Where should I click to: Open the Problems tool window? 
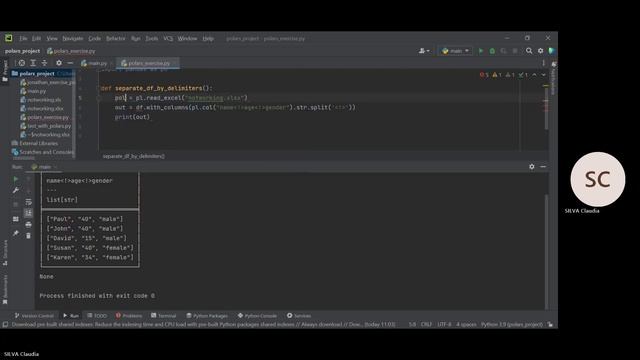pyautogui.click(x=129, y=316)
